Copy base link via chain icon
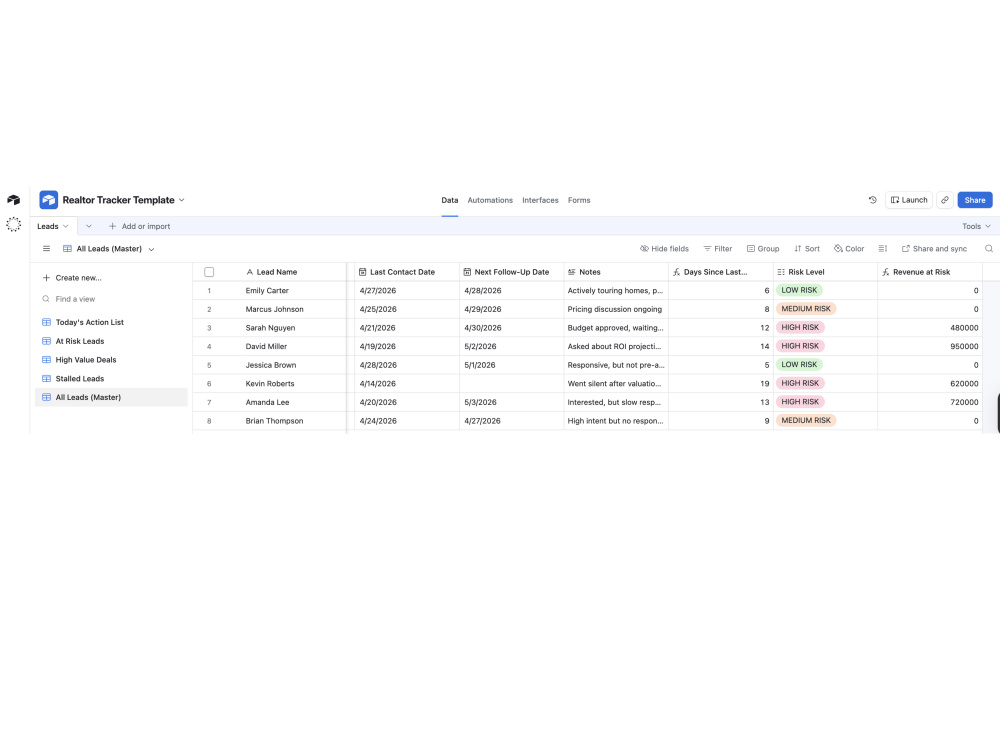The image size is (1000, 750). 945,200
